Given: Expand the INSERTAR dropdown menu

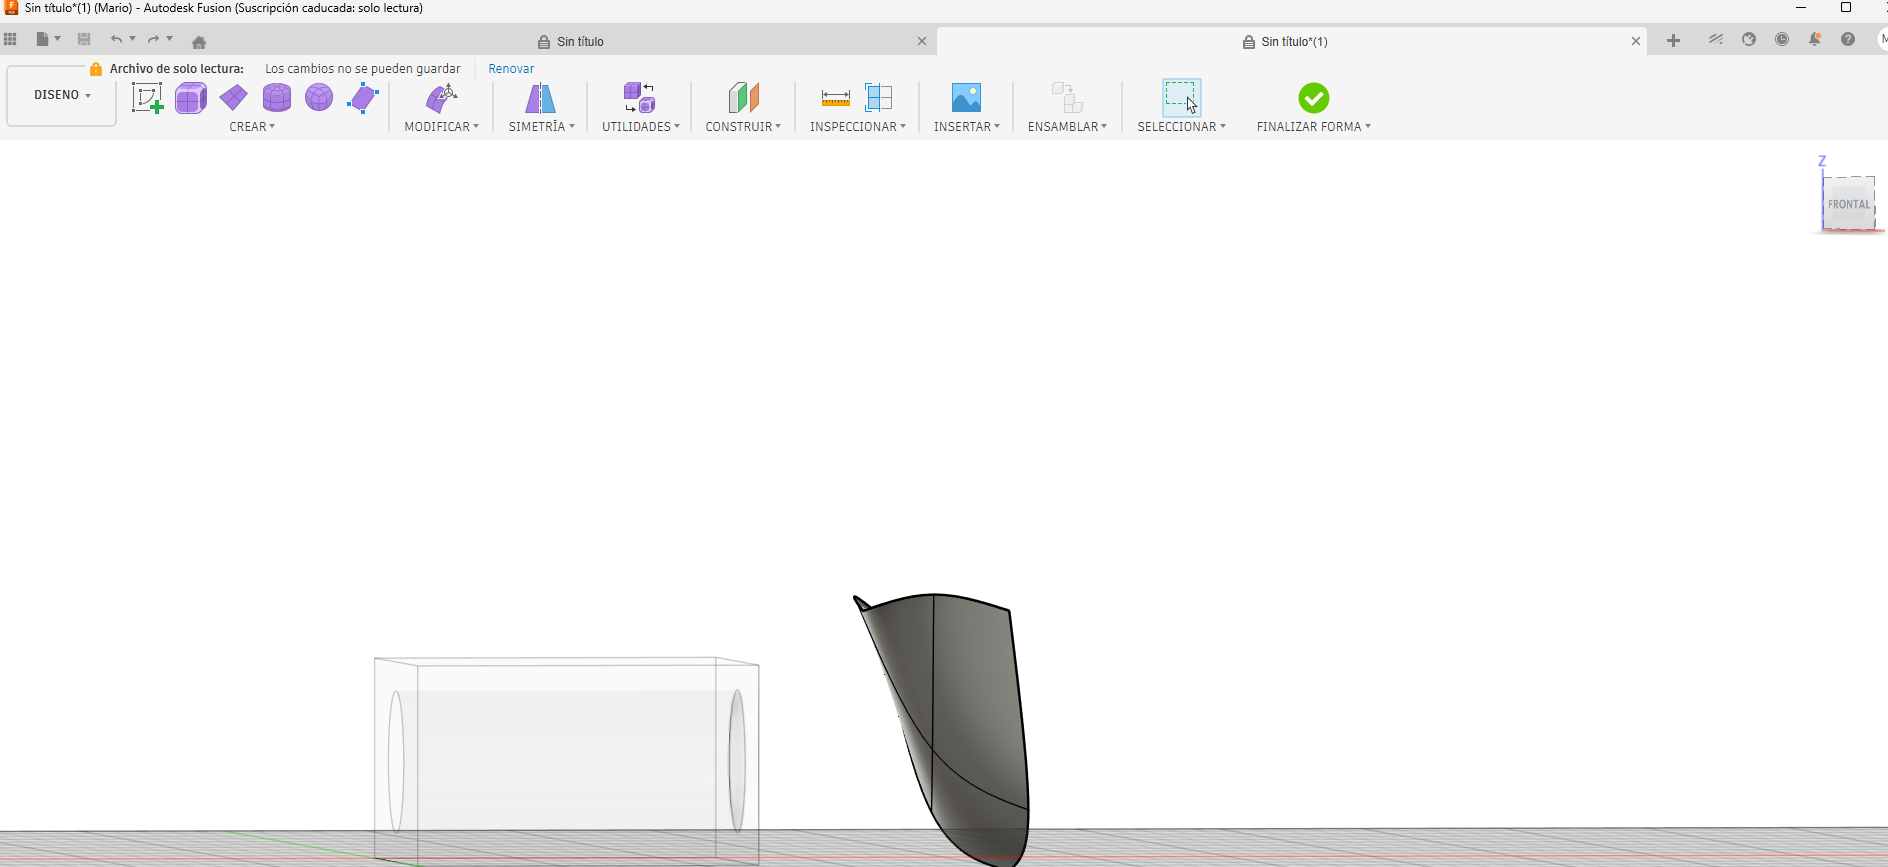Looking at the screenshot, I should point(967,127).
